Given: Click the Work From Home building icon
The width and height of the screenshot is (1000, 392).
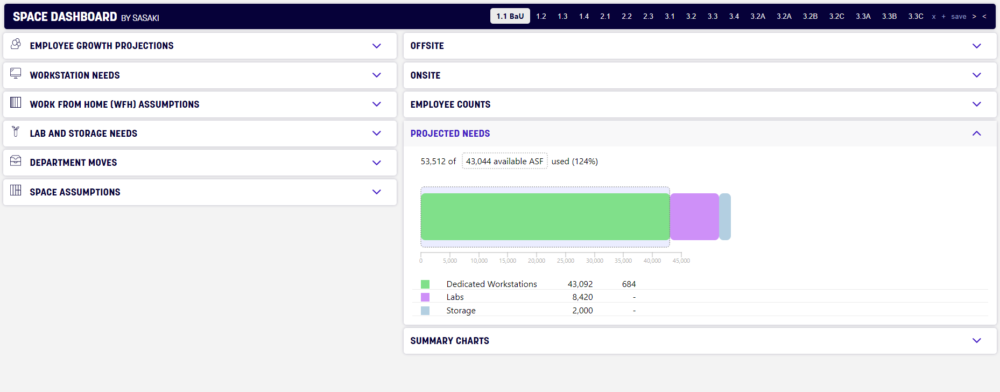Looking at the screenshot, I should (x=17, y=103).
